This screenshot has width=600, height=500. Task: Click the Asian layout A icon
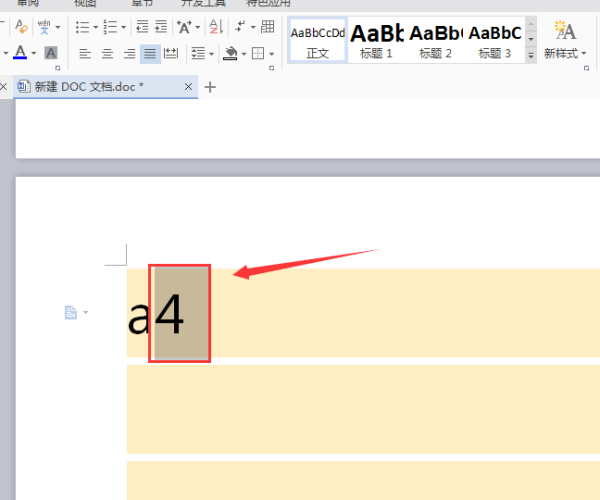point(184,27)
